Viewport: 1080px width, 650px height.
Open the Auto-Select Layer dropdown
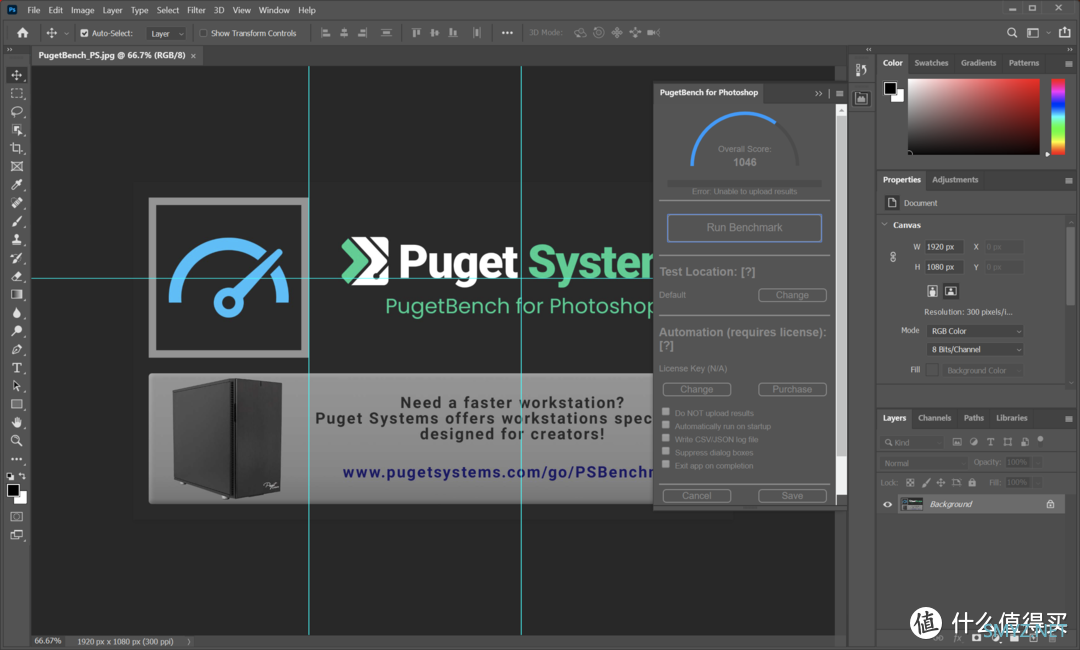[x=165, y=33]
